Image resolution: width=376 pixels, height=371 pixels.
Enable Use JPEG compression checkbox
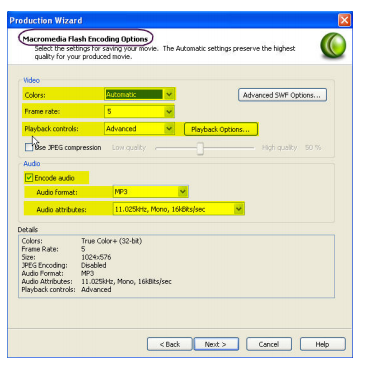pos(29,147)
